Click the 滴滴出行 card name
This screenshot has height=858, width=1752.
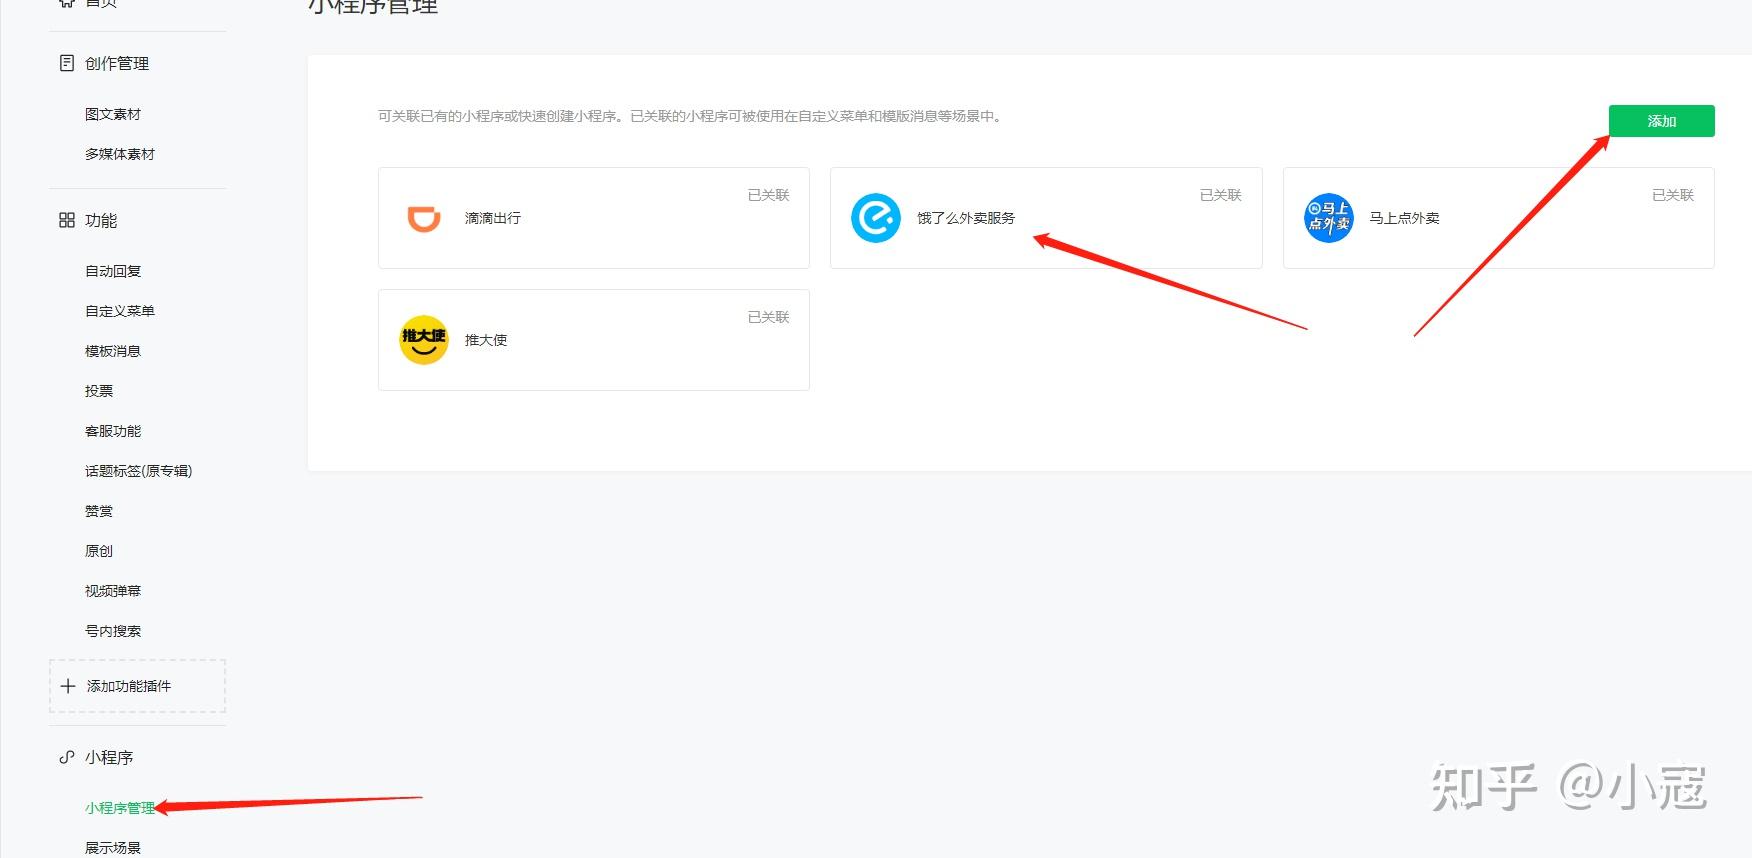493,218
